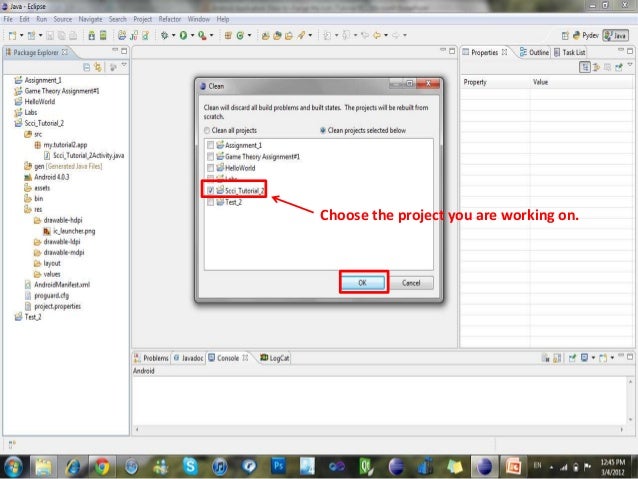Select the Android 4.0.3 library
Viewport: 638px width, 479px height.
pyautogui.click(x=47, y=177)
